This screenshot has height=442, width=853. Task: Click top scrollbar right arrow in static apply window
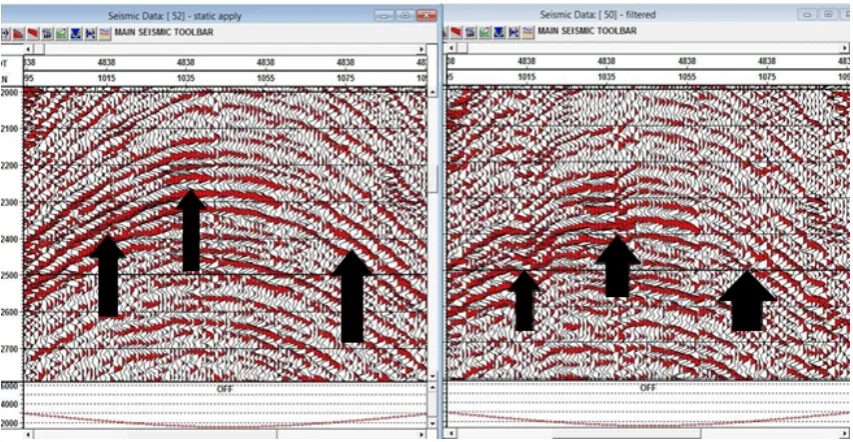[421, 50]
